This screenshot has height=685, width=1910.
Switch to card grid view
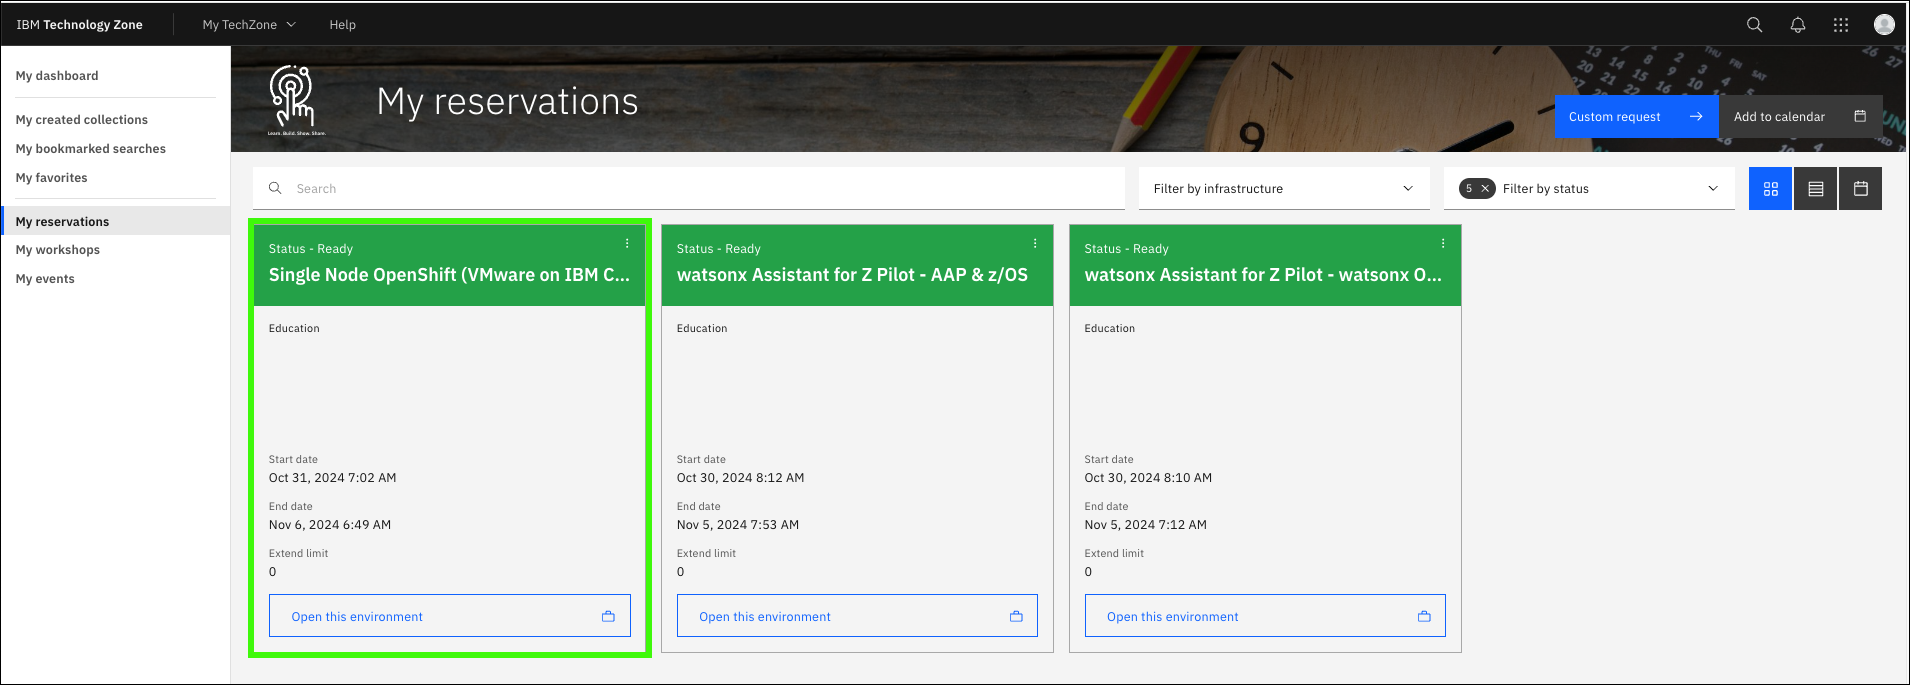tap(1770, 189)
